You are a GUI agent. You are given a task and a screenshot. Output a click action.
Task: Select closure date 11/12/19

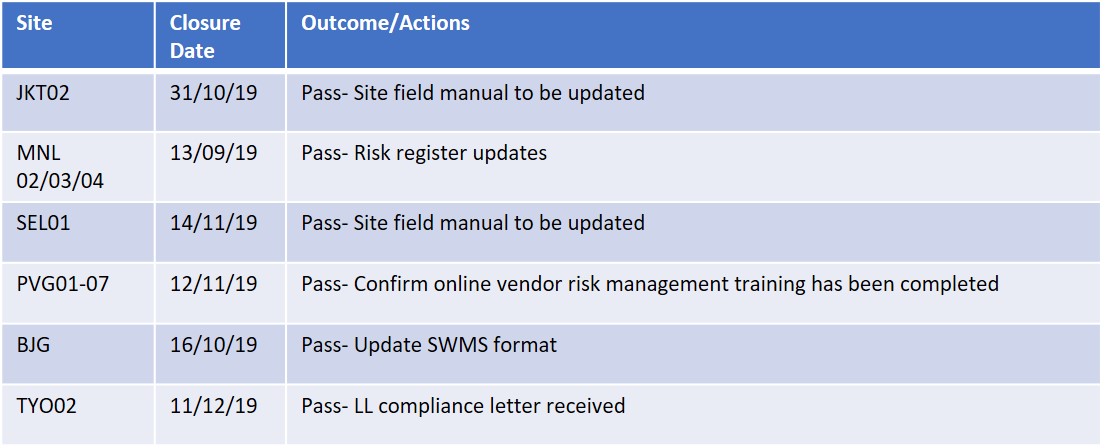pyautogui.click(x=214, y=406)
